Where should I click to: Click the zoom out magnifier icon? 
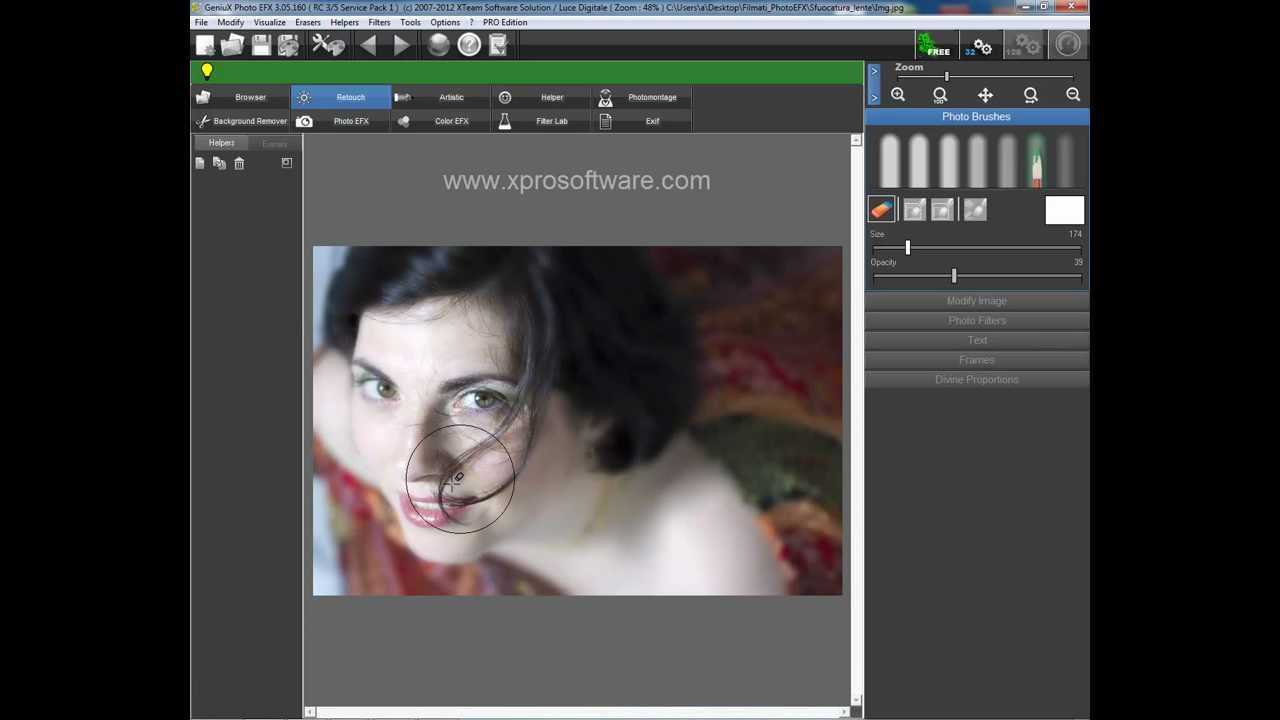(1073, 95)
